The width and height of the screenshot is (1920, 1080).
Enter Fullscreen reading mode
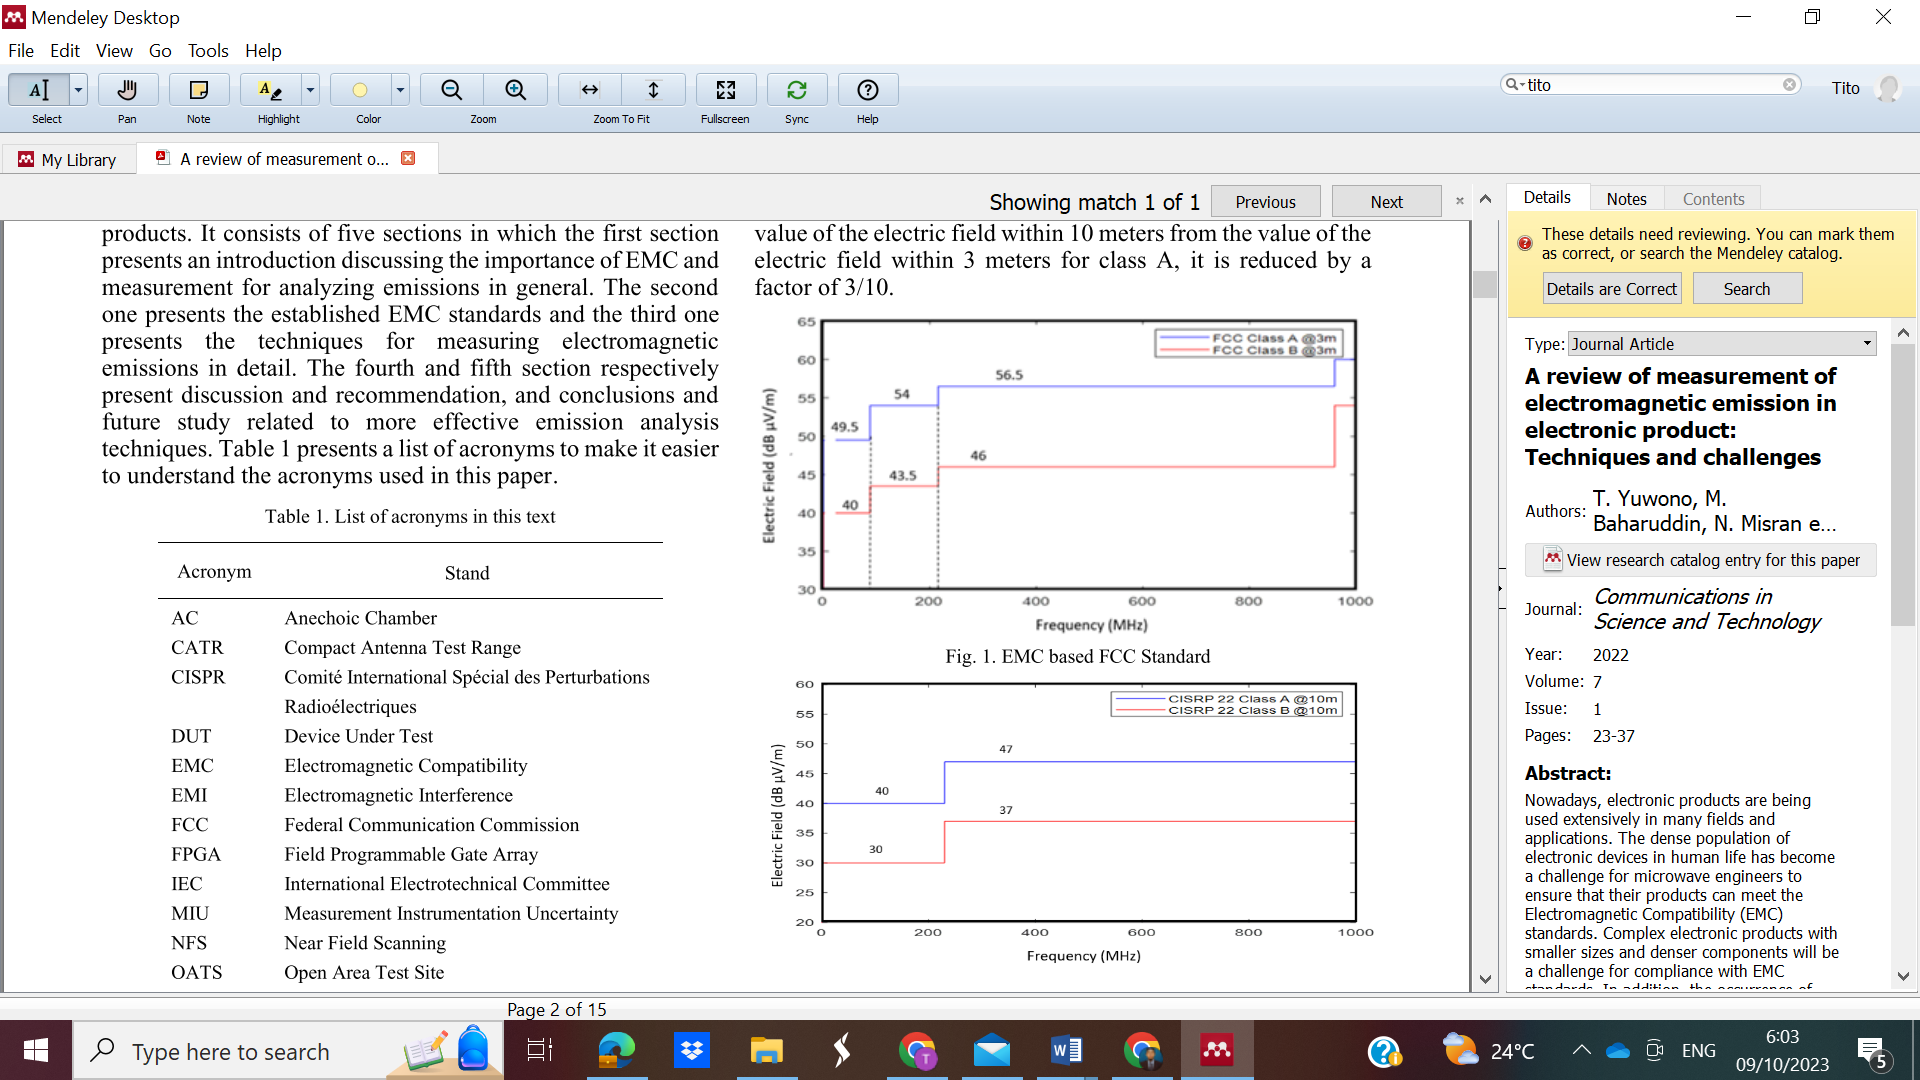click(725, 90)
